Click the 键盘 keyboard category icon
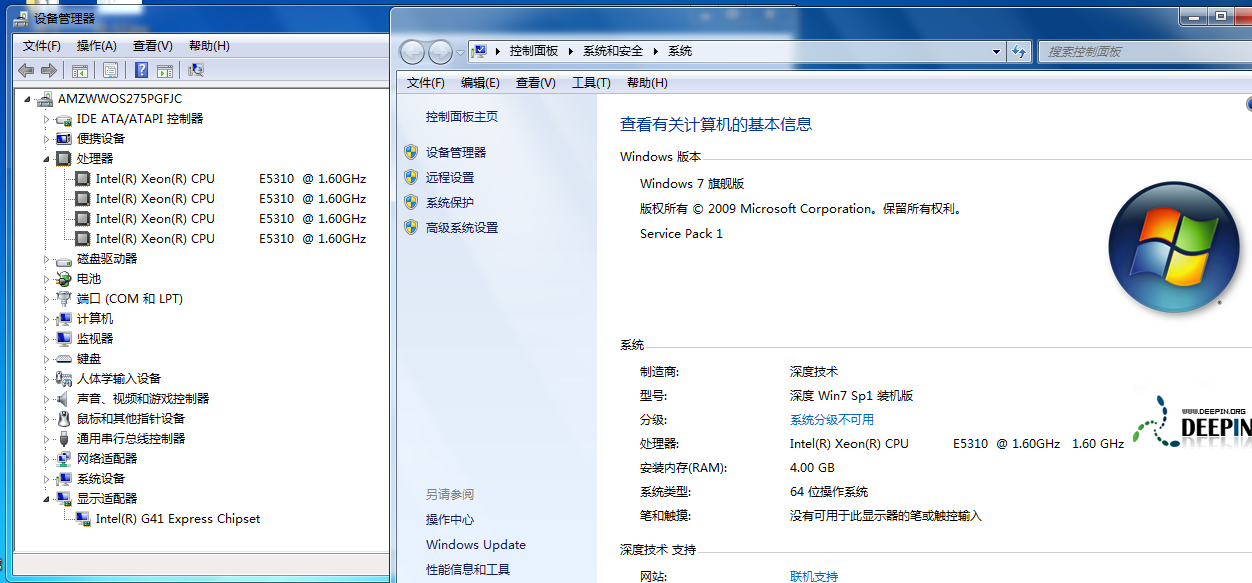 tap(64, 358)
